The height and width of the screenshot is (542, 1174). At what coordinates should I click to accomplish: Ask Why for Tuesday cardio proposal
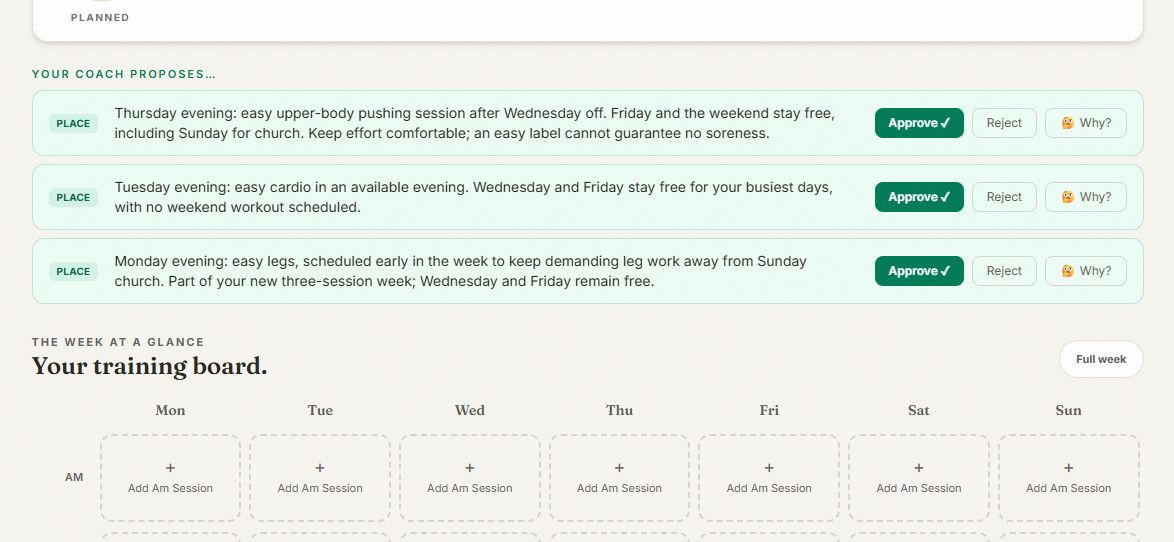coord(1086,198)
